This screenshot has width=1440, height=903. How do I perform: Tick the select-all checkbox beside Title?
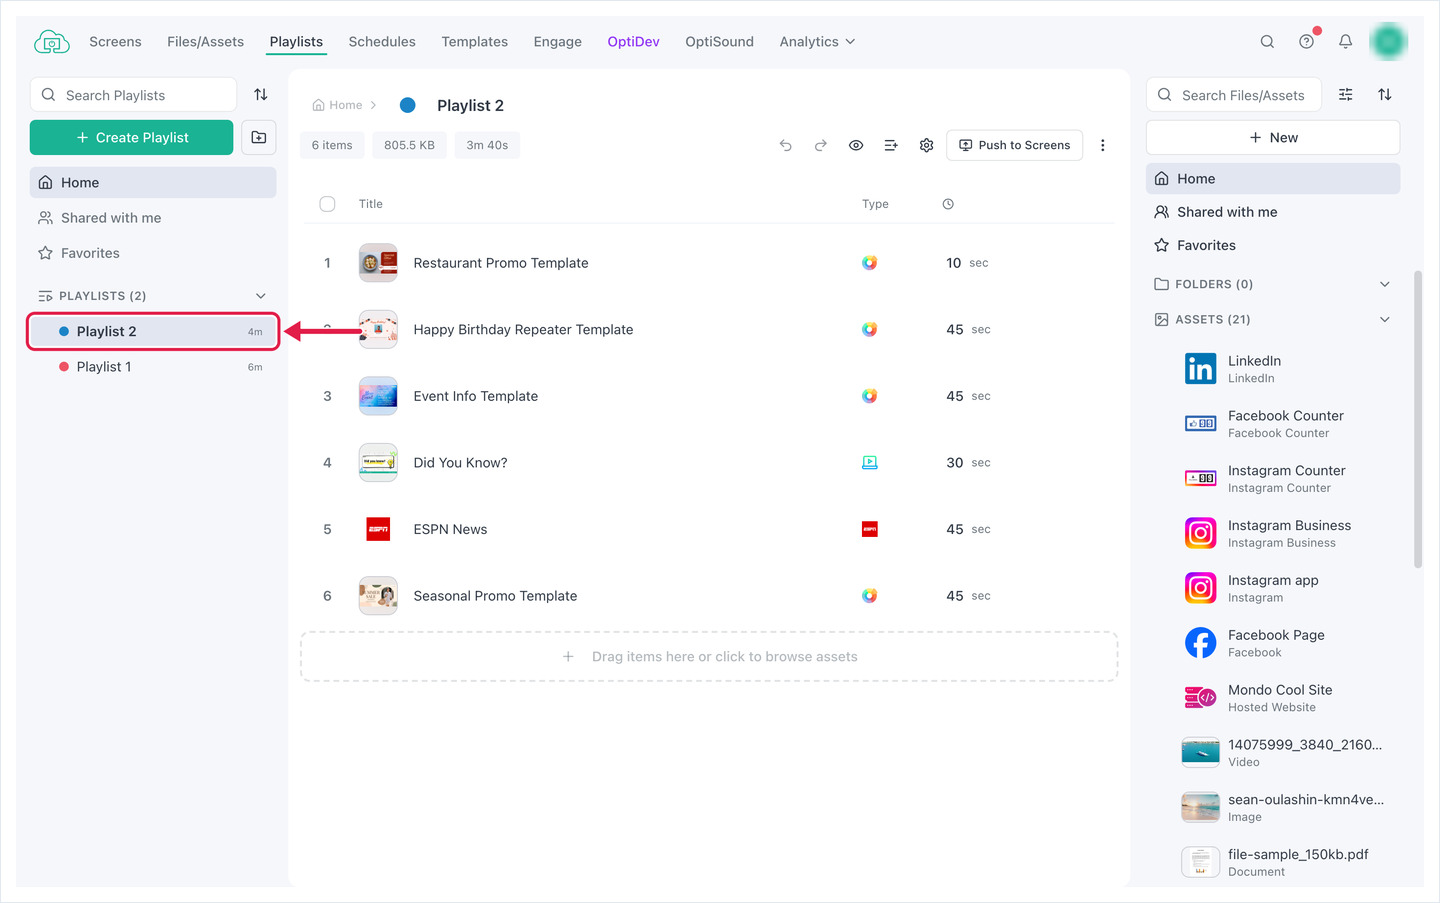pos(327,204)
